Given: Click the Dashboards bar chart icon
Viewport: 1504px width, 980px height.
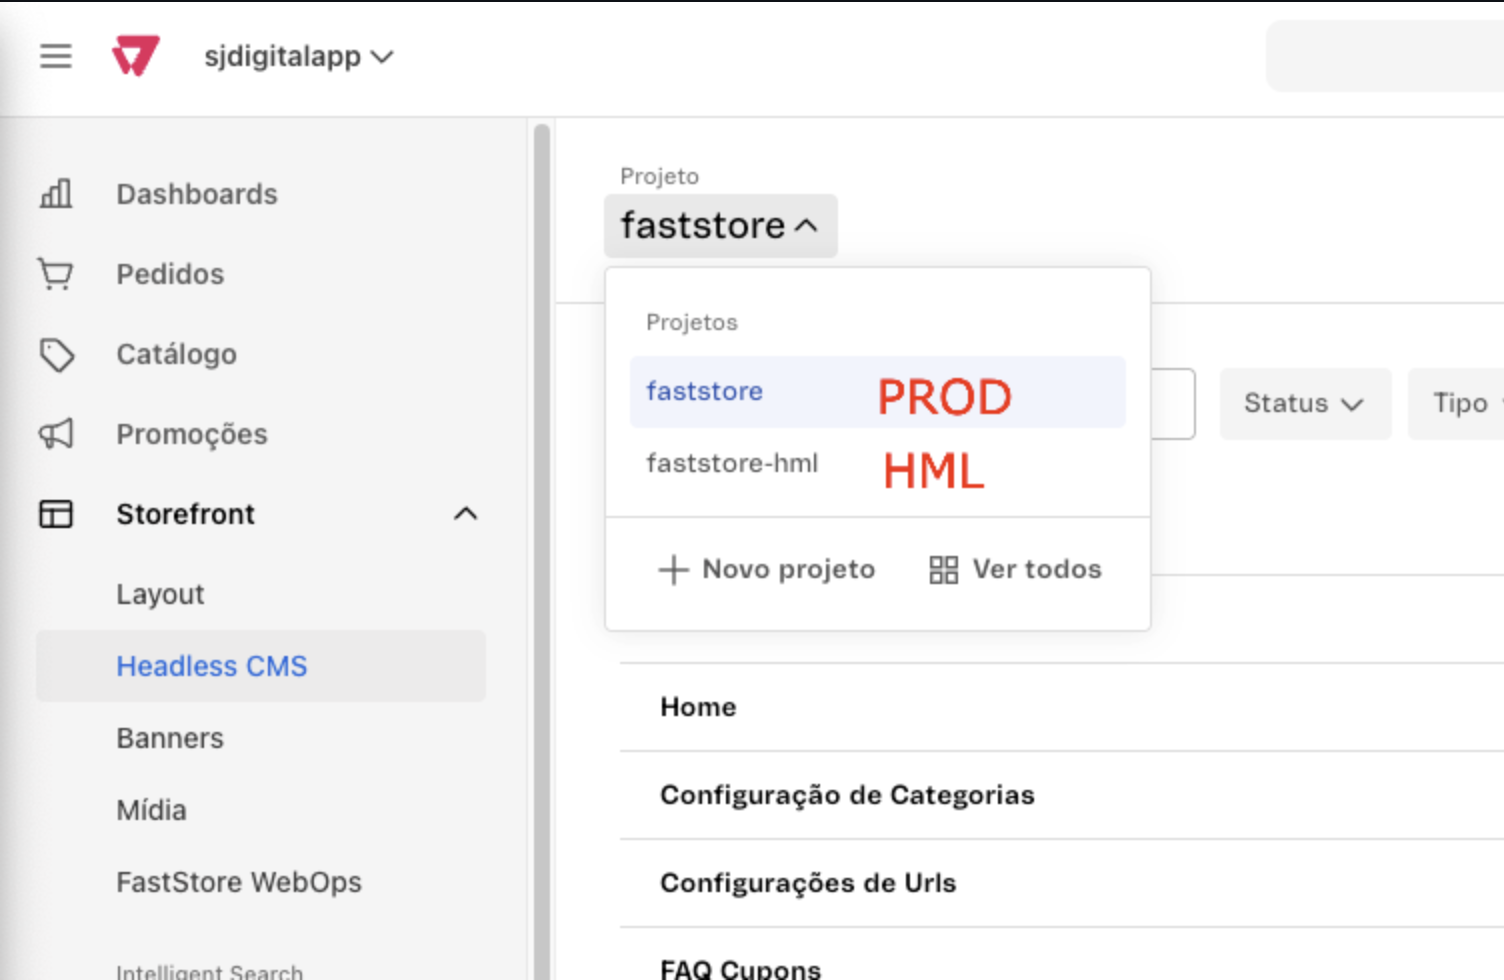Looking at the screenshot, I should click(x=56, y=193).
